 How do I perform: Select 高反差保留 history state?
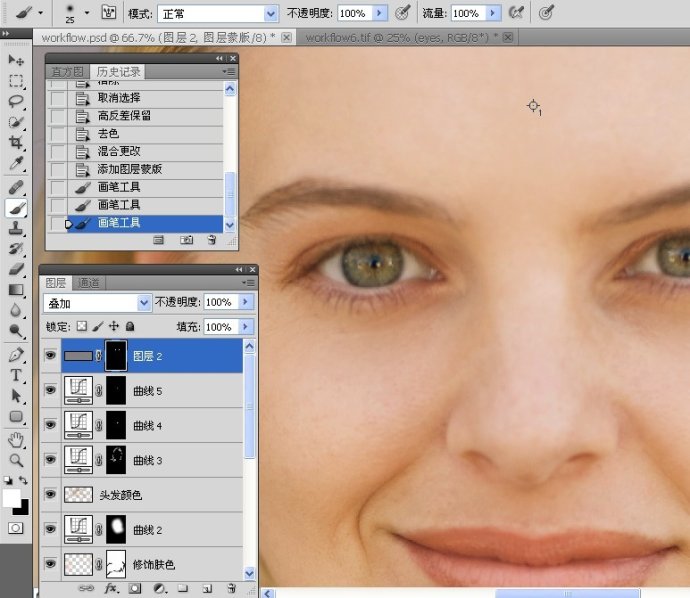pyautogui.click(x=135, y=116)
